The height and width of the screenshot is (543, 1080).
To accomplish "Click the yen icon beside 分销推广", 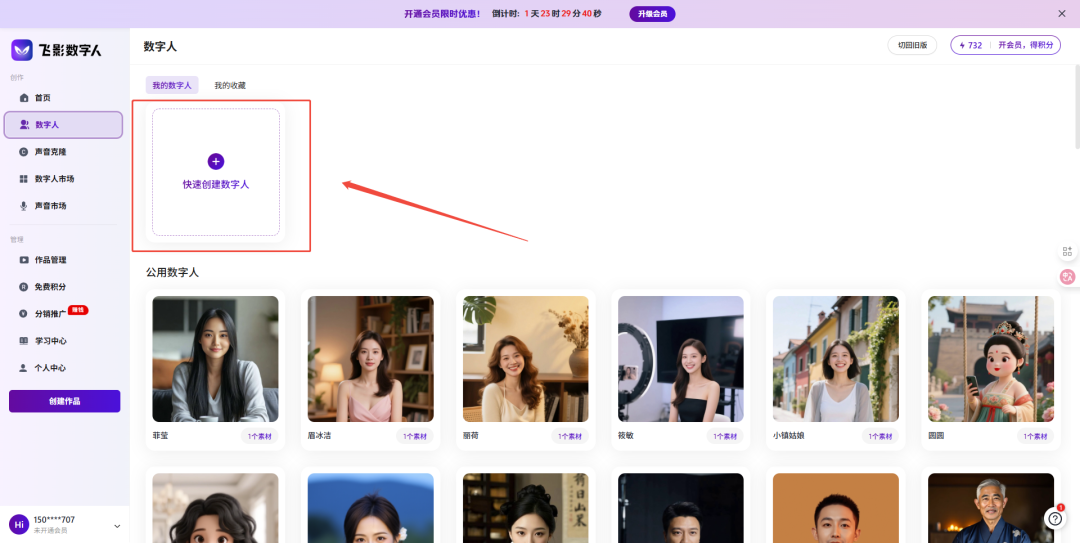I will [24, 314].
